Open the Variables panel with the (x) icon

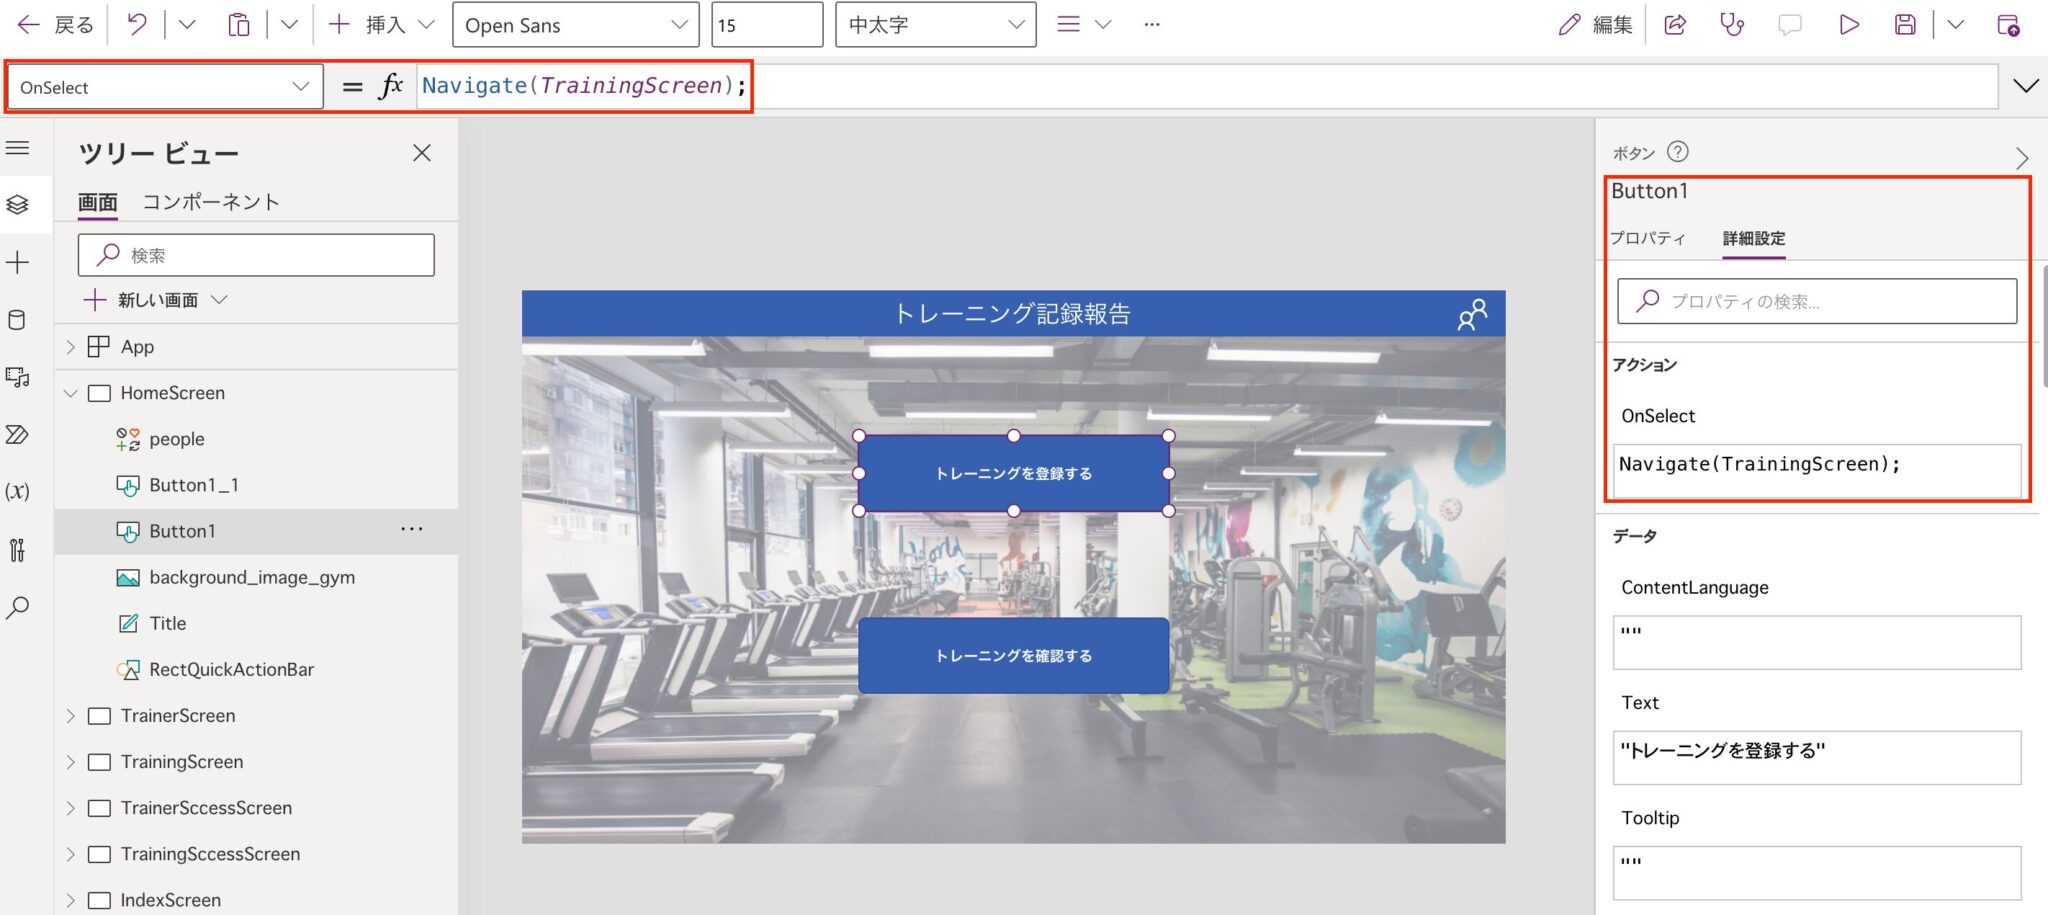[18, 490]
